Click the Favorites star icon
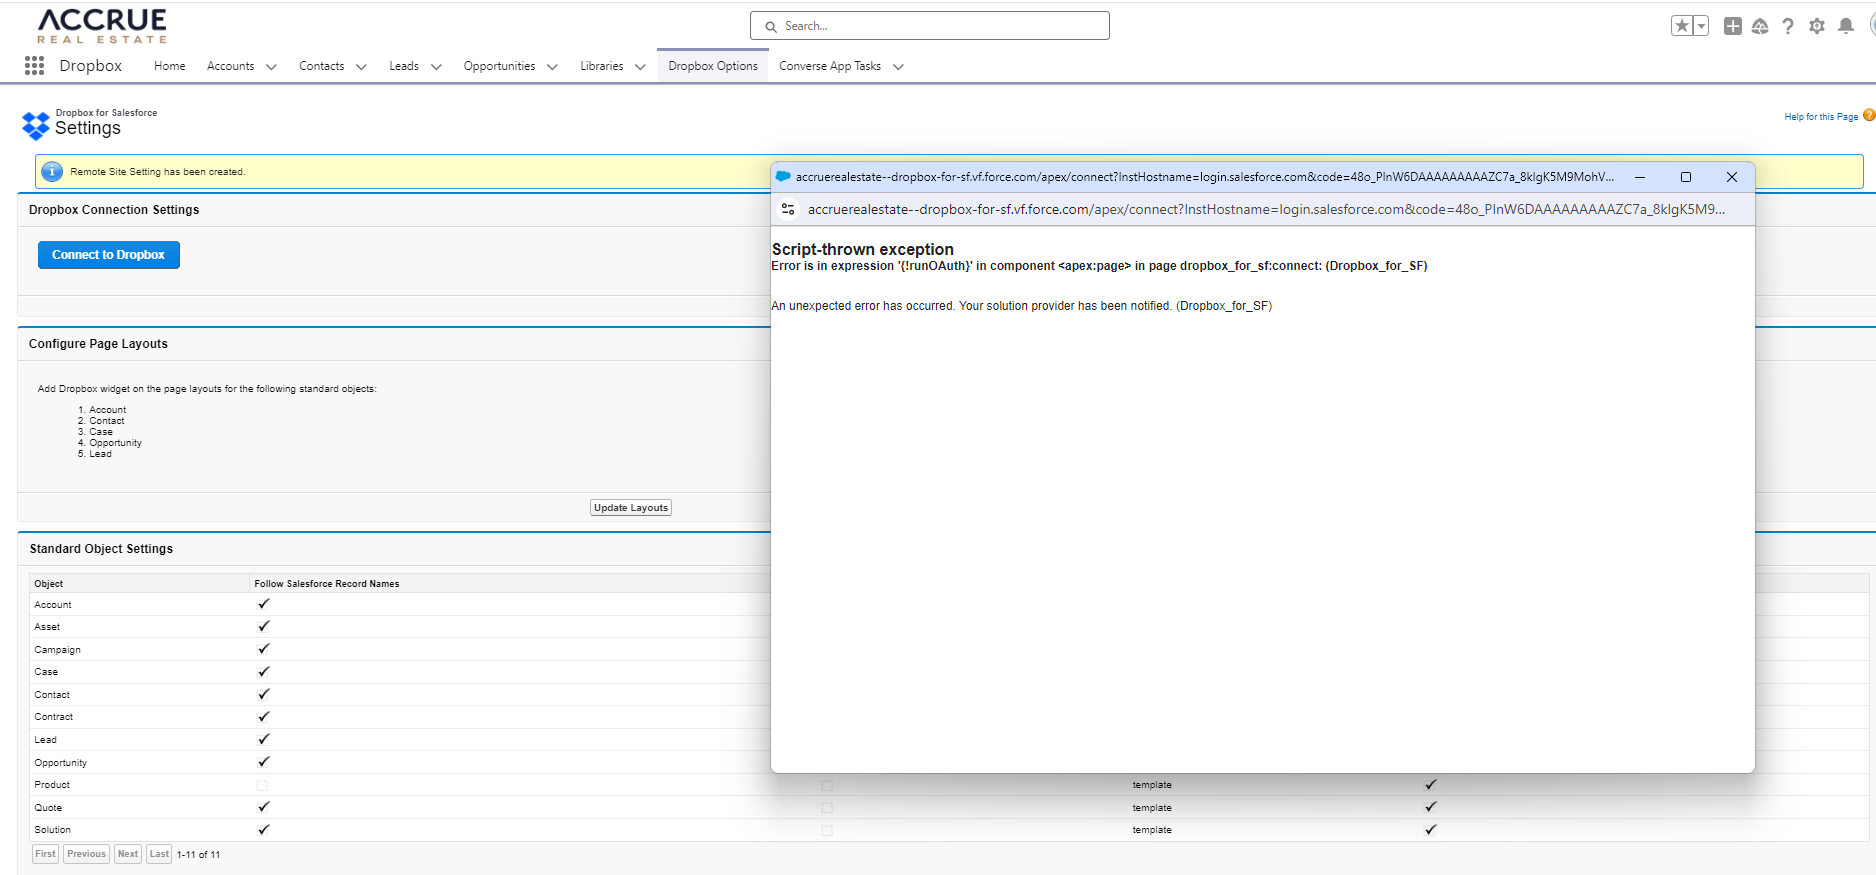1876x875 pixels. [x=1682, y=26]
